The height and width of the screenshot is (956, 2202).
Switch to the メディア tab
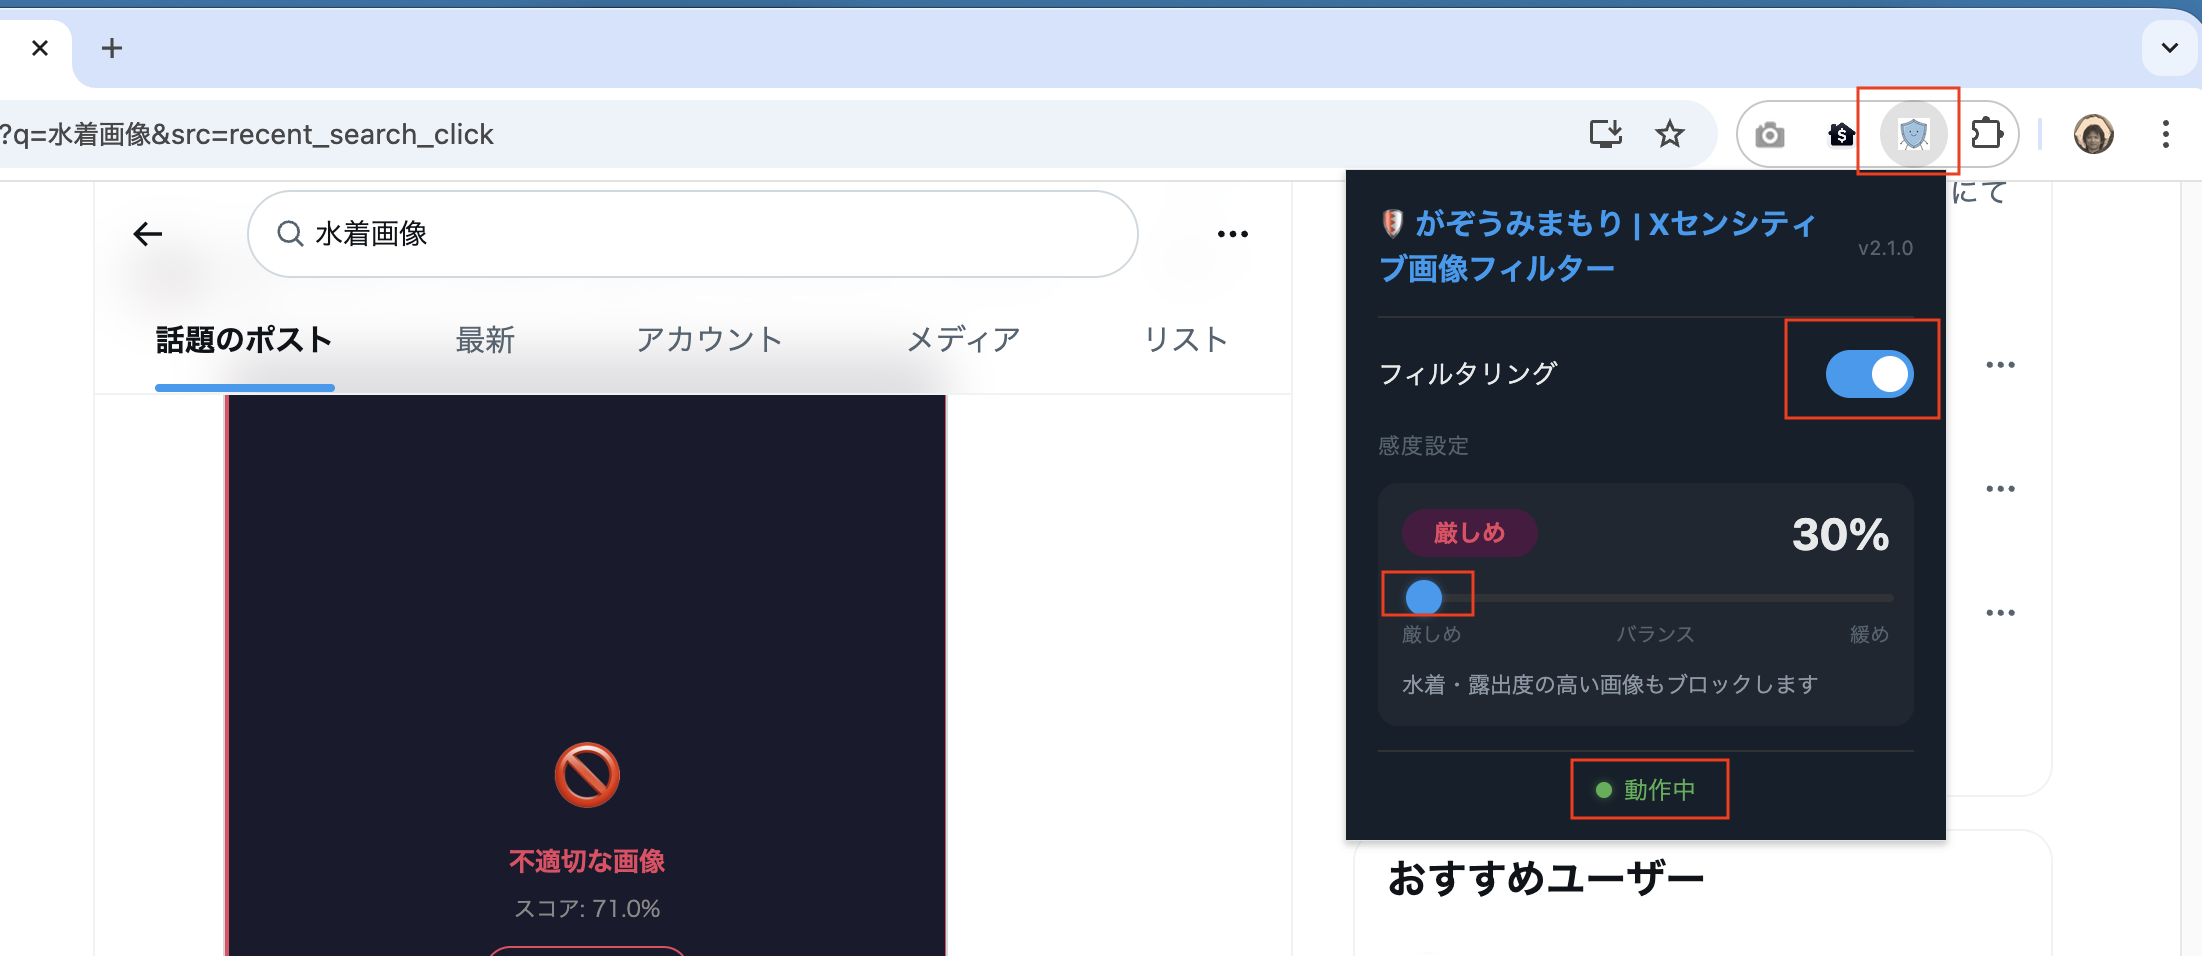pyautogui.click(x=963, y=340)
